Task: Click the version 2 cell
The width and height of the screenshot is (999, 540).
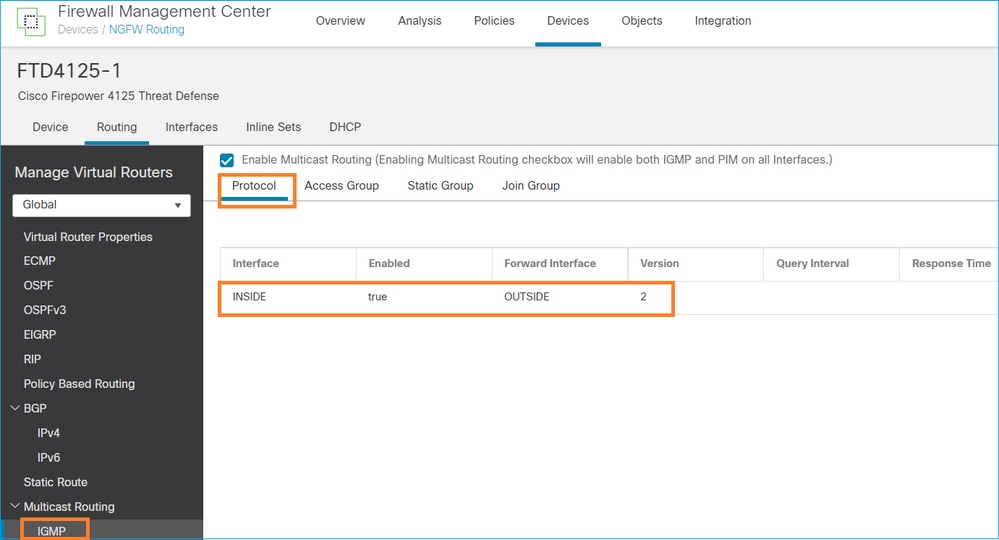Action: [643, 297]
